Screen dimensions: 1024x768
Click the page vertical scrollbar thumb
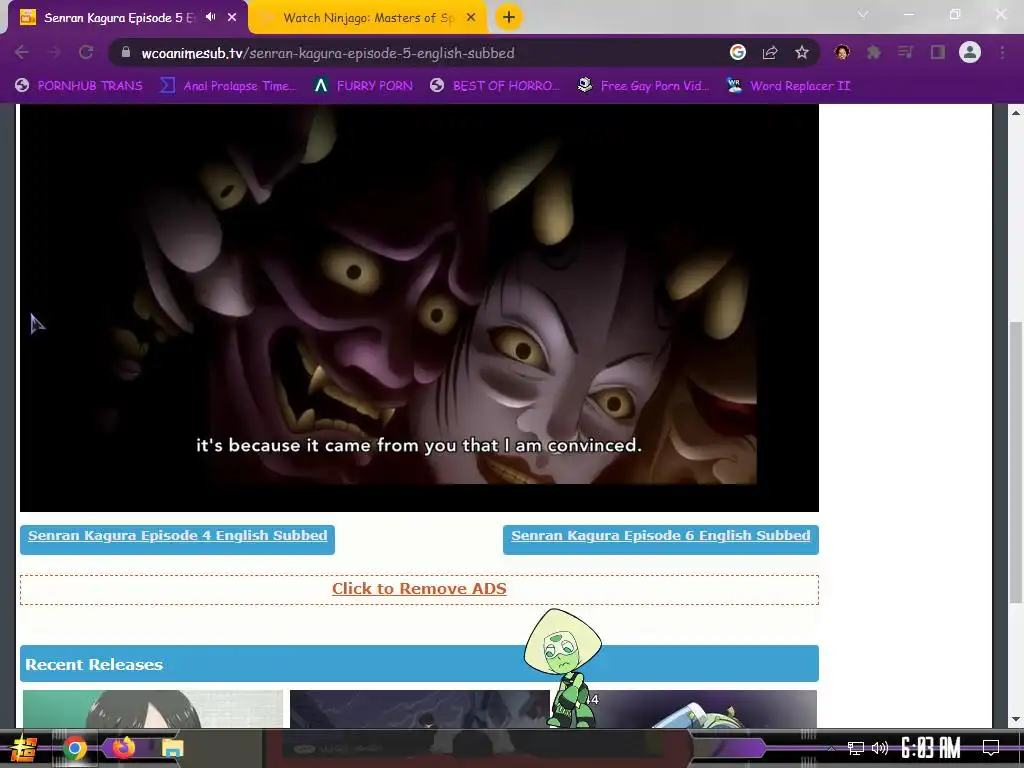pos(1016,462)
